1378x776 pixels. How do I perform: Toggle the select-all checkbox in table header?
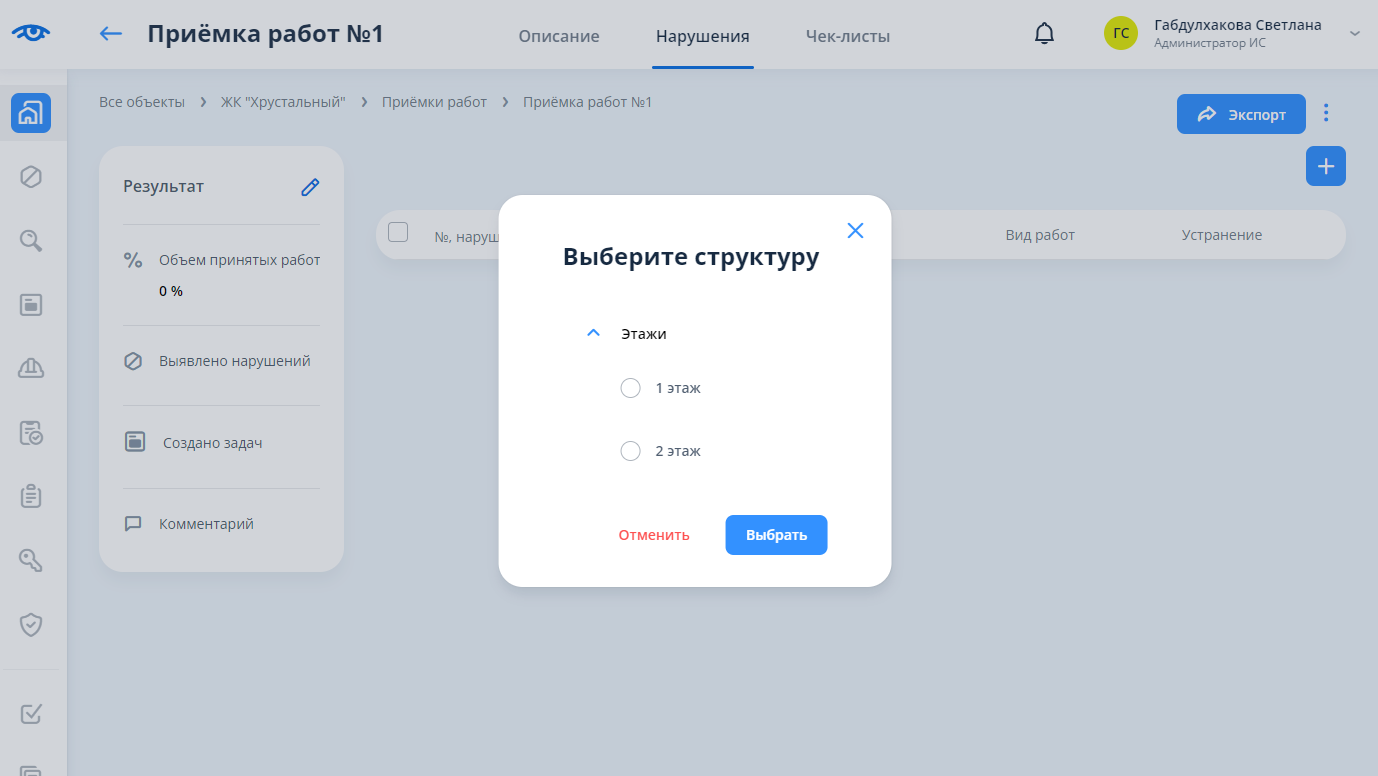398,232
